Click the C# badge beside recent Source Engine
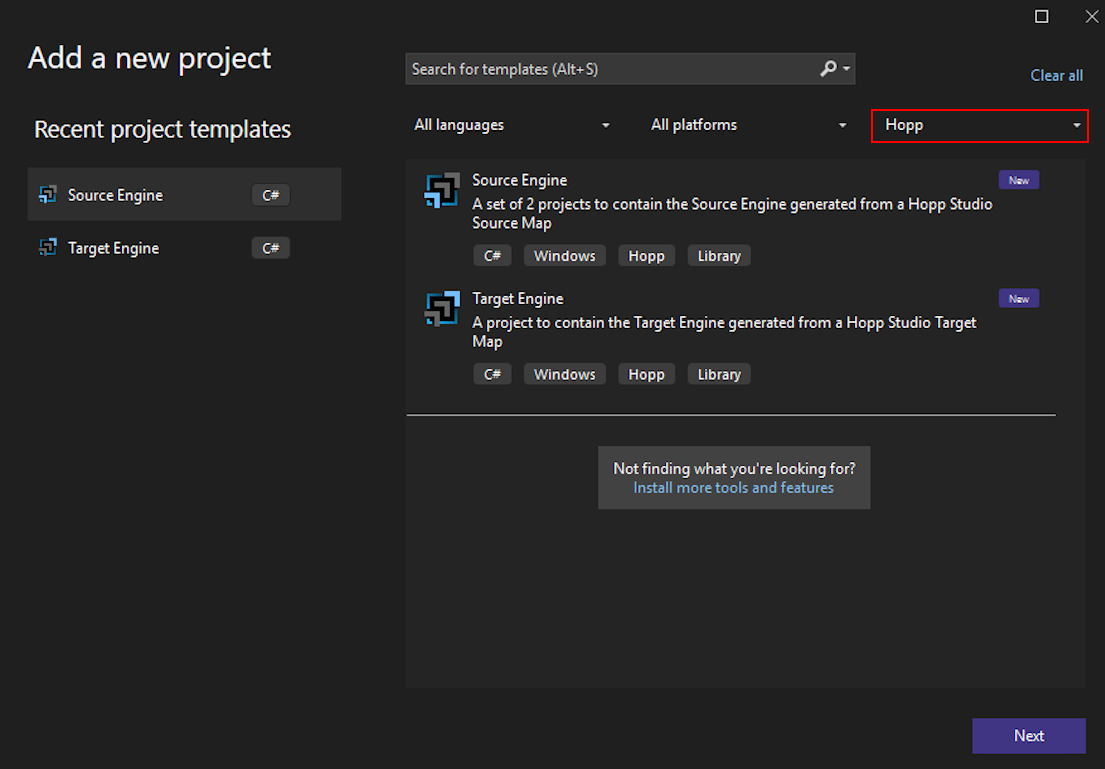Image resolution: width=1105 pixels, height=769 pixels. (x=271, y=195)
